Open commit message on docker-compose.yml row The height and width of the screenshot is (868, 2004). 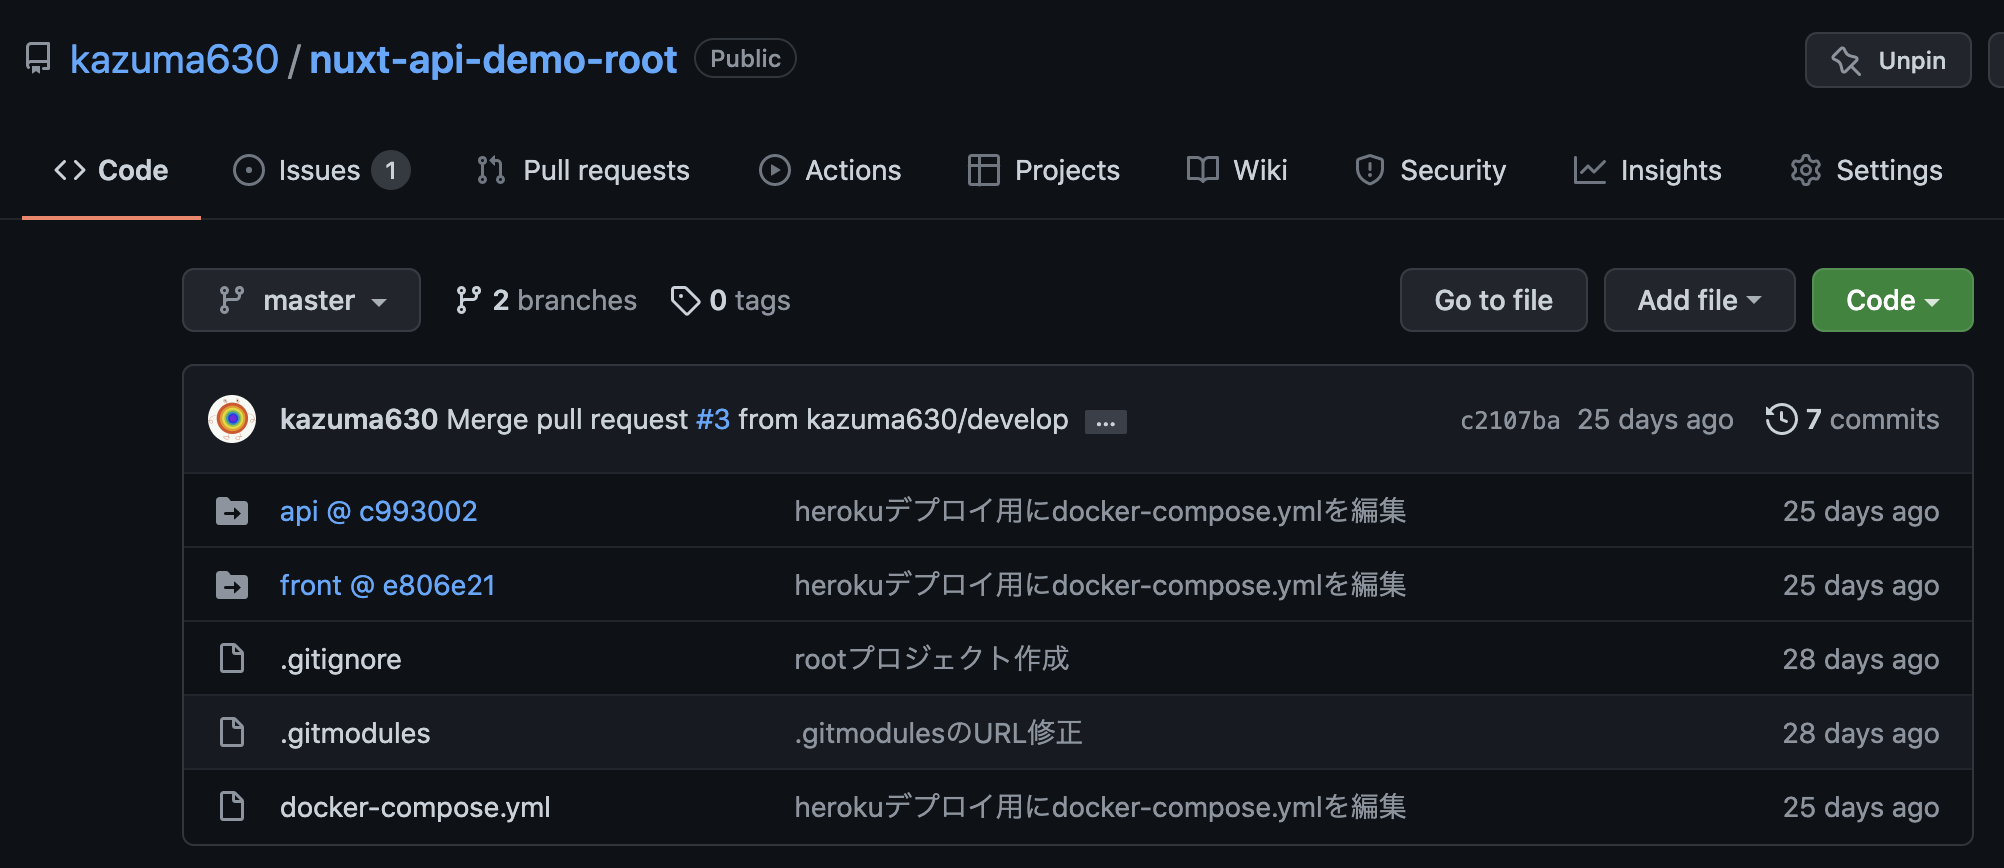pyautogui.click(x=1100, y=807)
